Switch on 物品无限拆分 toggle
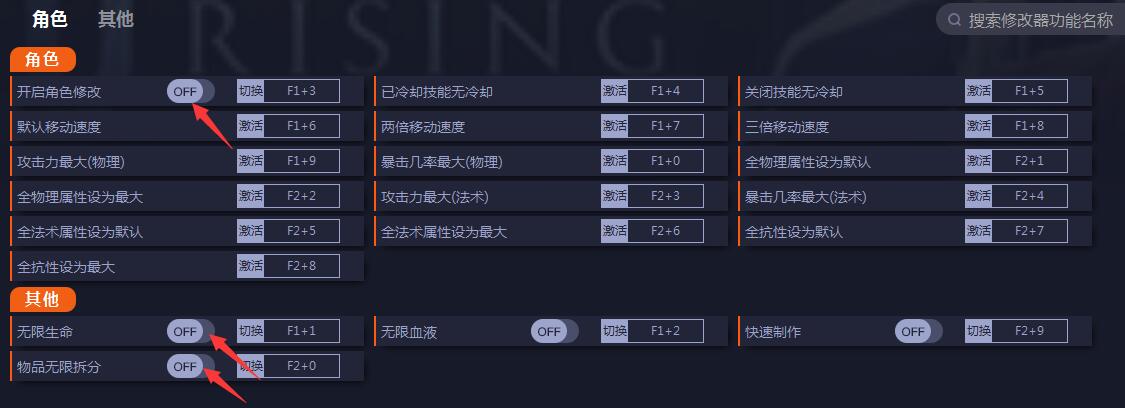Screen dimensions: 1125x408 pos(190,367)
